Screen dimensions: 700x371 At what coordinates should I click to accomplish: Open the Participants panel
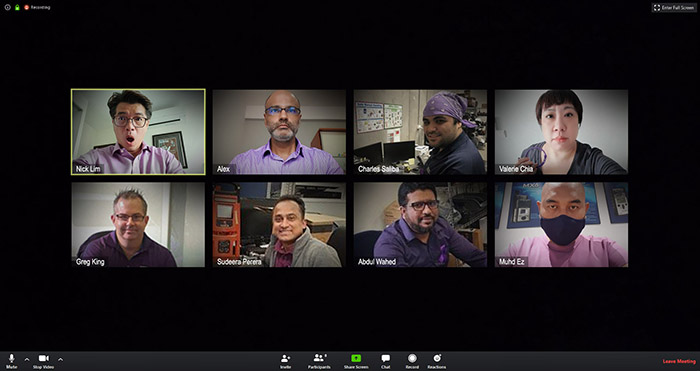click(319, 361)
